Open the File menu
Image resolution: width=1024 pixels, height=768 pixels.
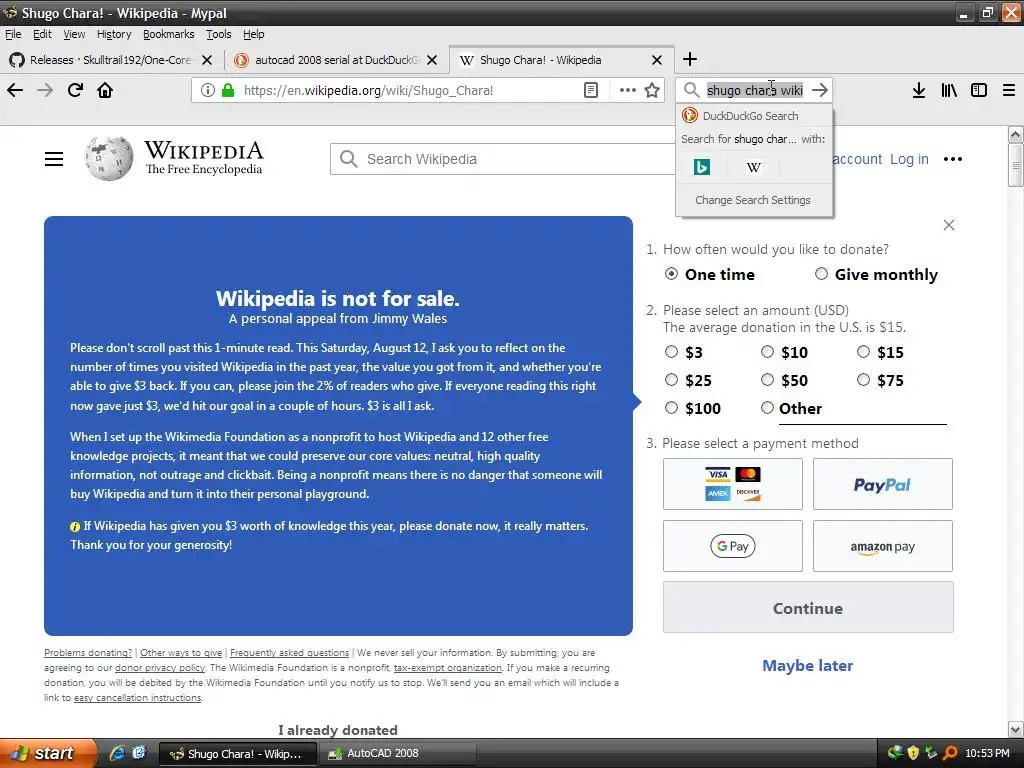13,34
